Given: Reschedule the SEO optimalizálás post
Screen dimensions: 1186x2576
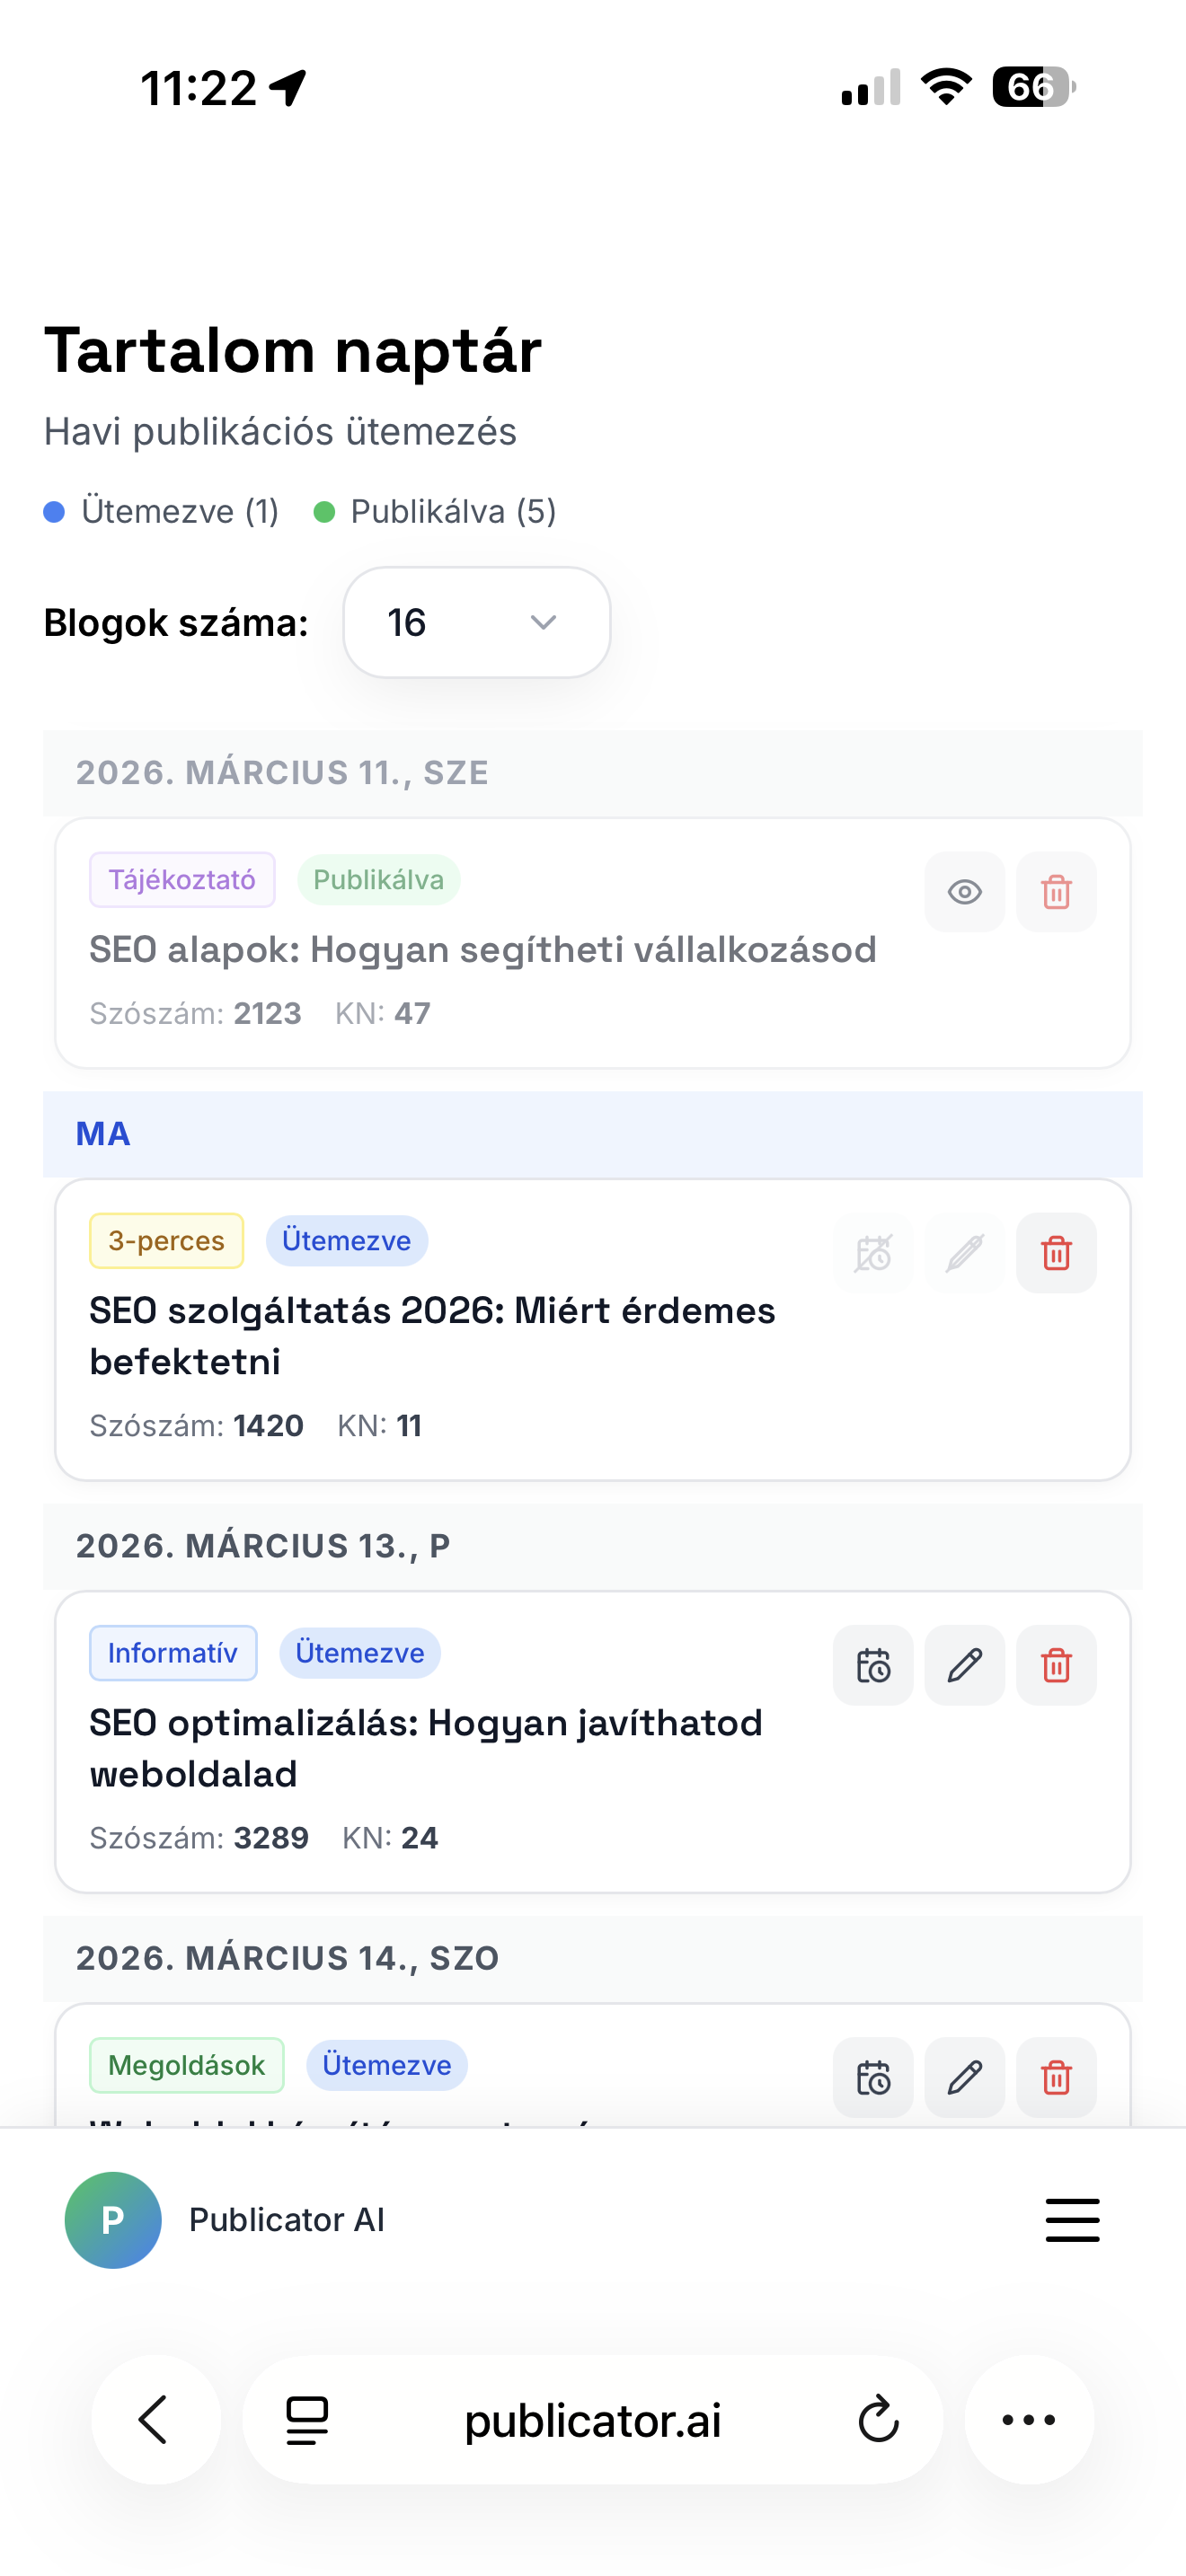Looking at the screenshot, I should (872, 1665).
